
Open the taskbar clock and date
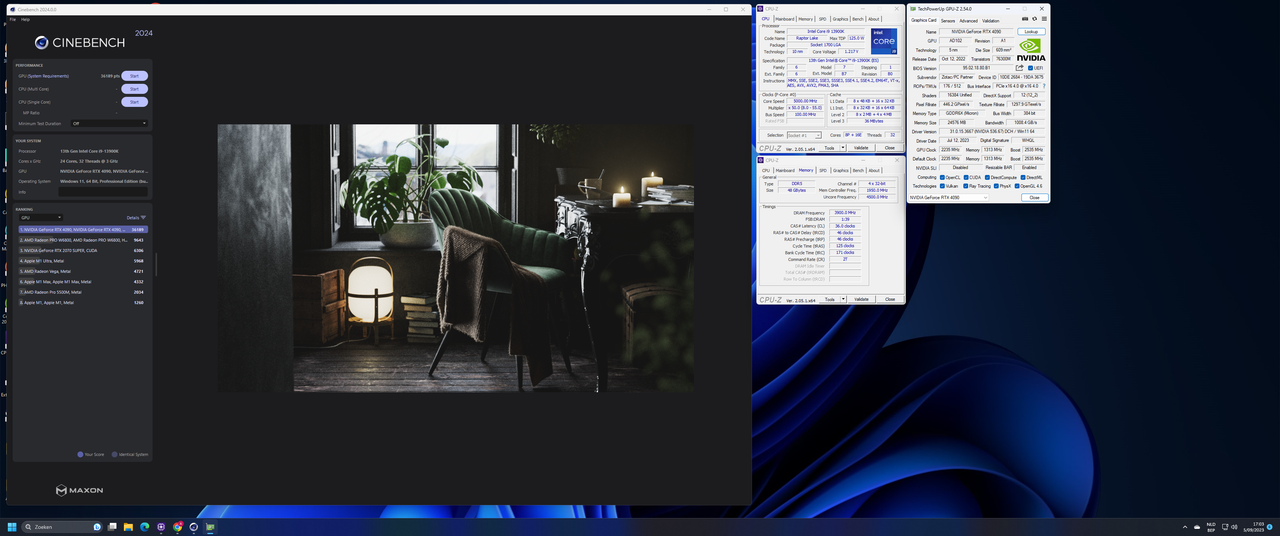tap(1256, 527)
